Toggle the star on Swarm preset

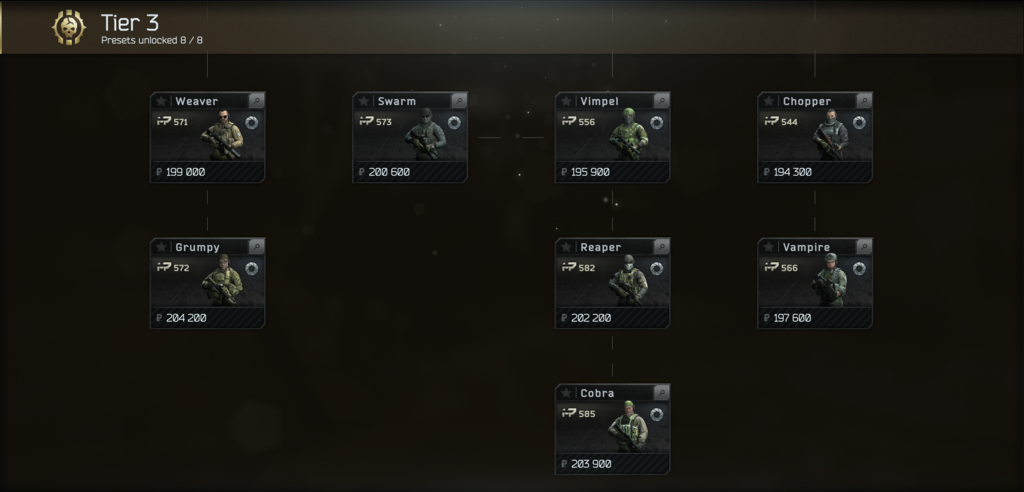pos(364,101)
